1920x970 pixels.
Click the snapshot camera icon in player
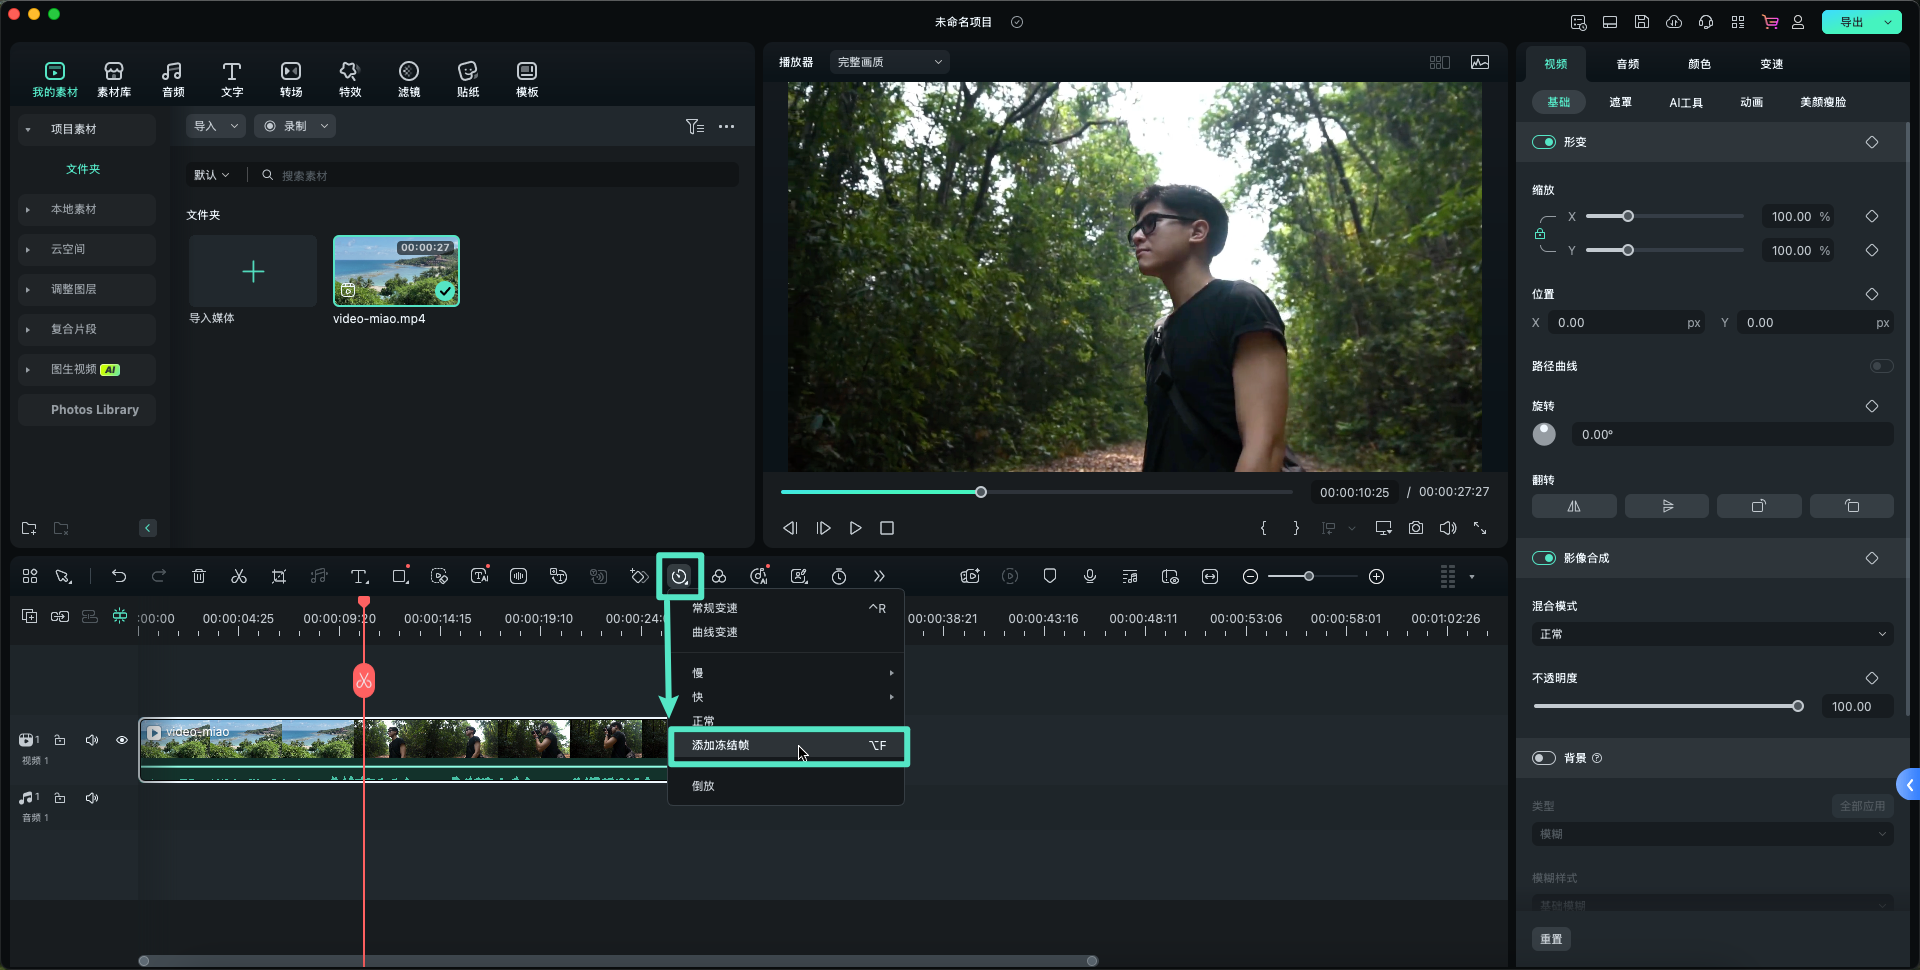pyautogui.click(x=1416, y=528)
